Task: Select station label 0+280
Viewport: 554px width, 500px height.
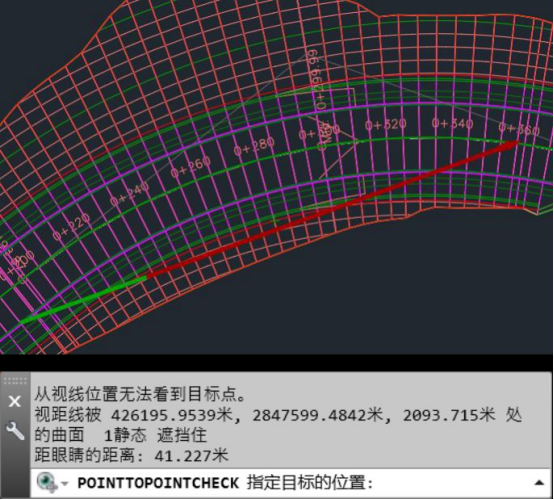Action: click(x=254, y=146)
